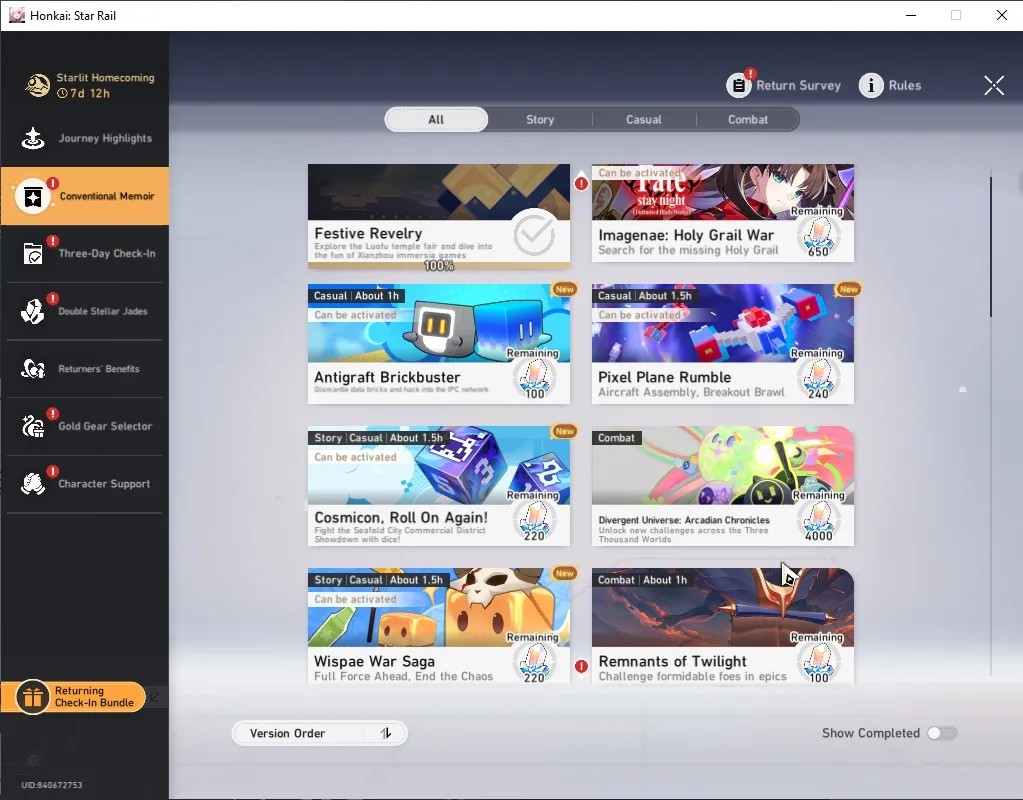Collapse the Returning Check-In Bundle arrow
Viewport: 1023px width, 800px height.
point(155,697)
